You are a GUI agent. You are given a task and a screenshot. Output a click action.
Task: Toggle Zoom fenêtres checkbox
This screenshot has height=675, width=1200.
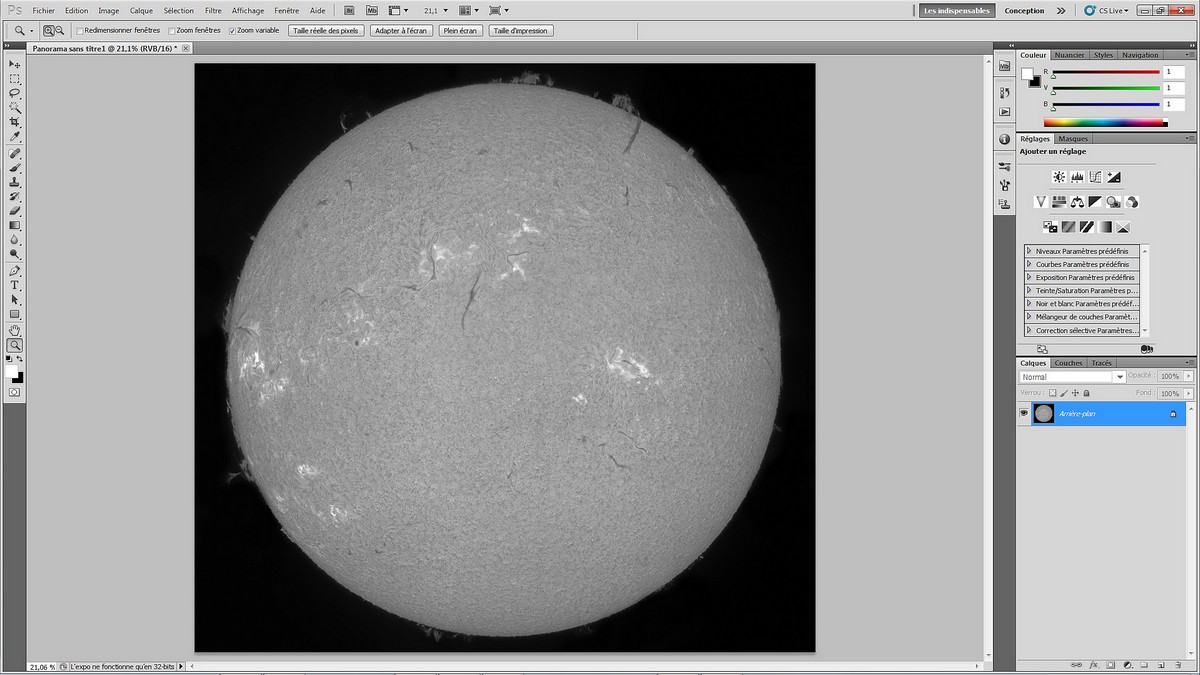pos(172,31)
